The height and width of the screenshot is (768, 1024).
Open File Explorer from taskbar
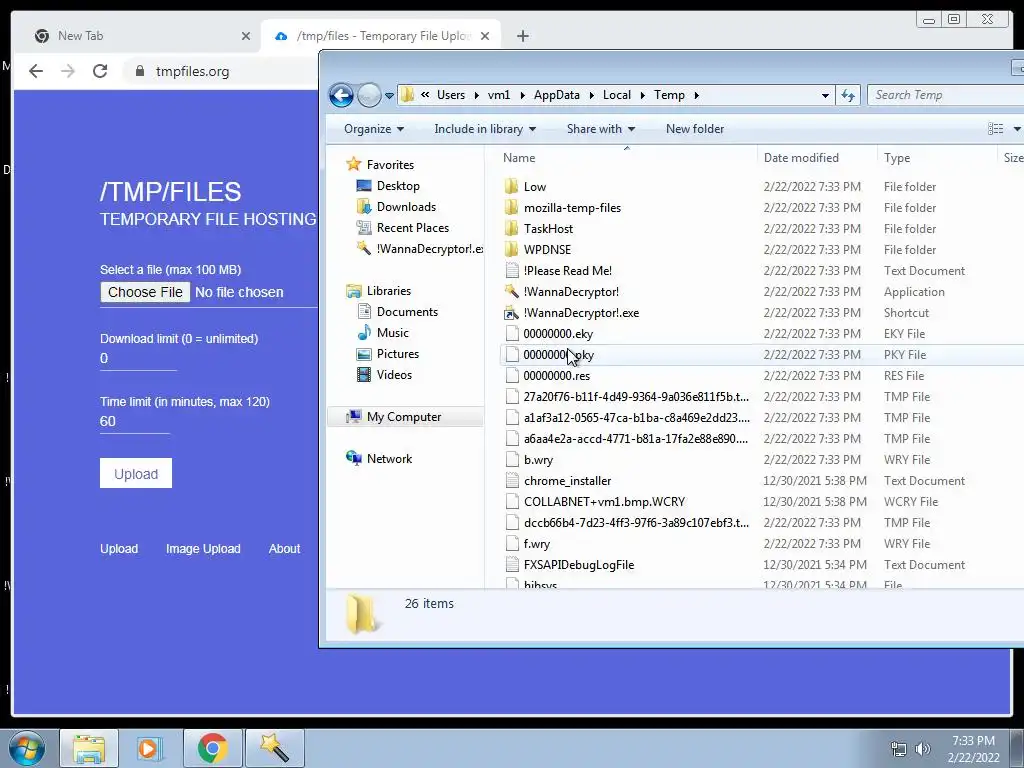pyautogui.click(x=89, y=748)
